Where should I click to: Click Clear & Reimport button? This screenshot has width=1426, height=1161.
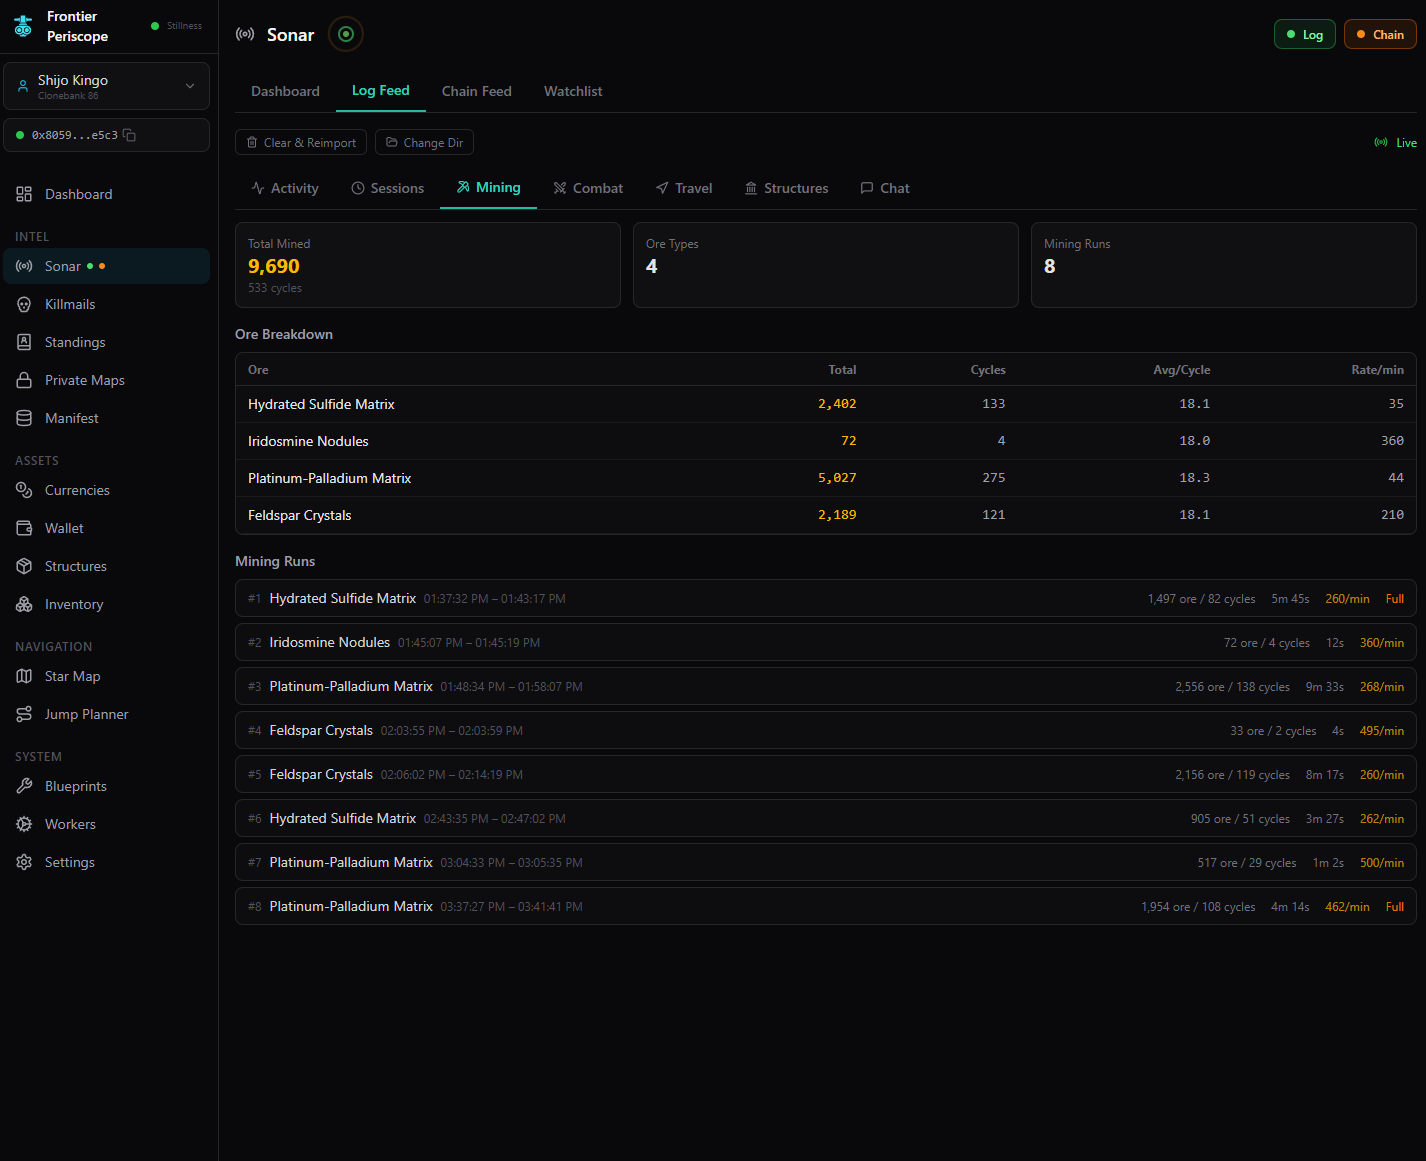(301, 143)
